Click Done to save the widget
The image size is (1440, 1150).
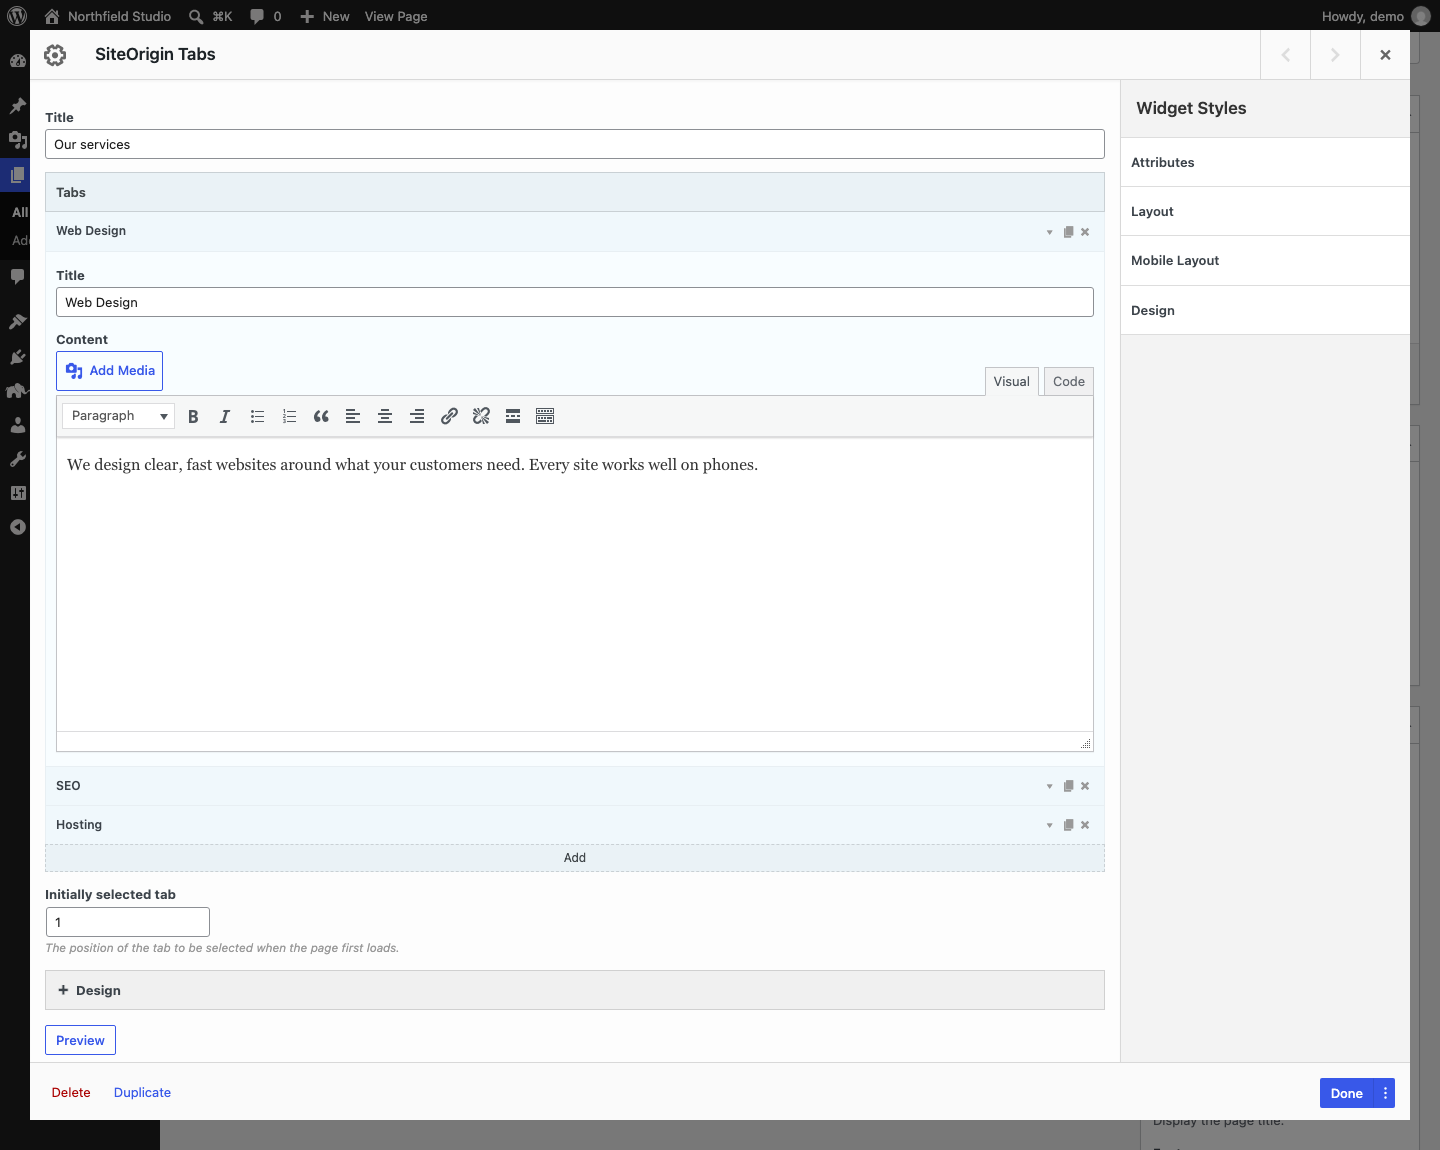(x=1347, y=1093)
